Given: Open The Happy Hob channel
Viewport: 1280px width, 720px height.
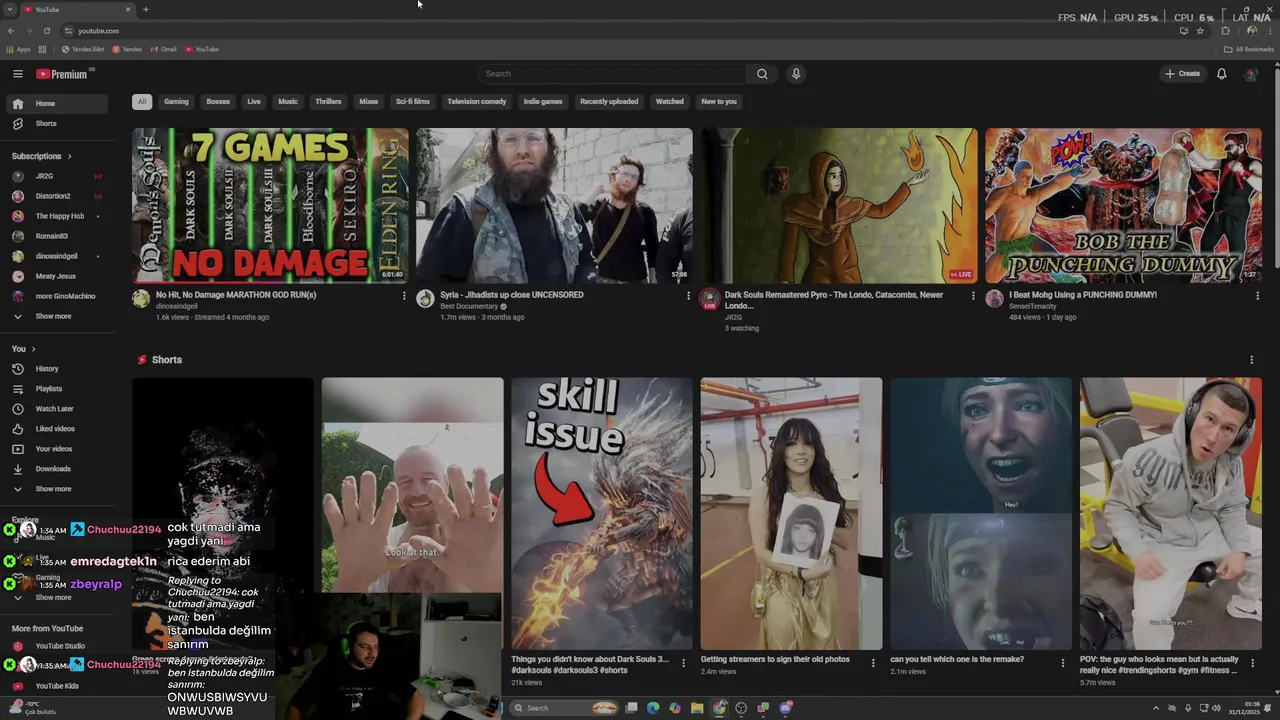Looking at the screenshot, I should tap(57, 216).
